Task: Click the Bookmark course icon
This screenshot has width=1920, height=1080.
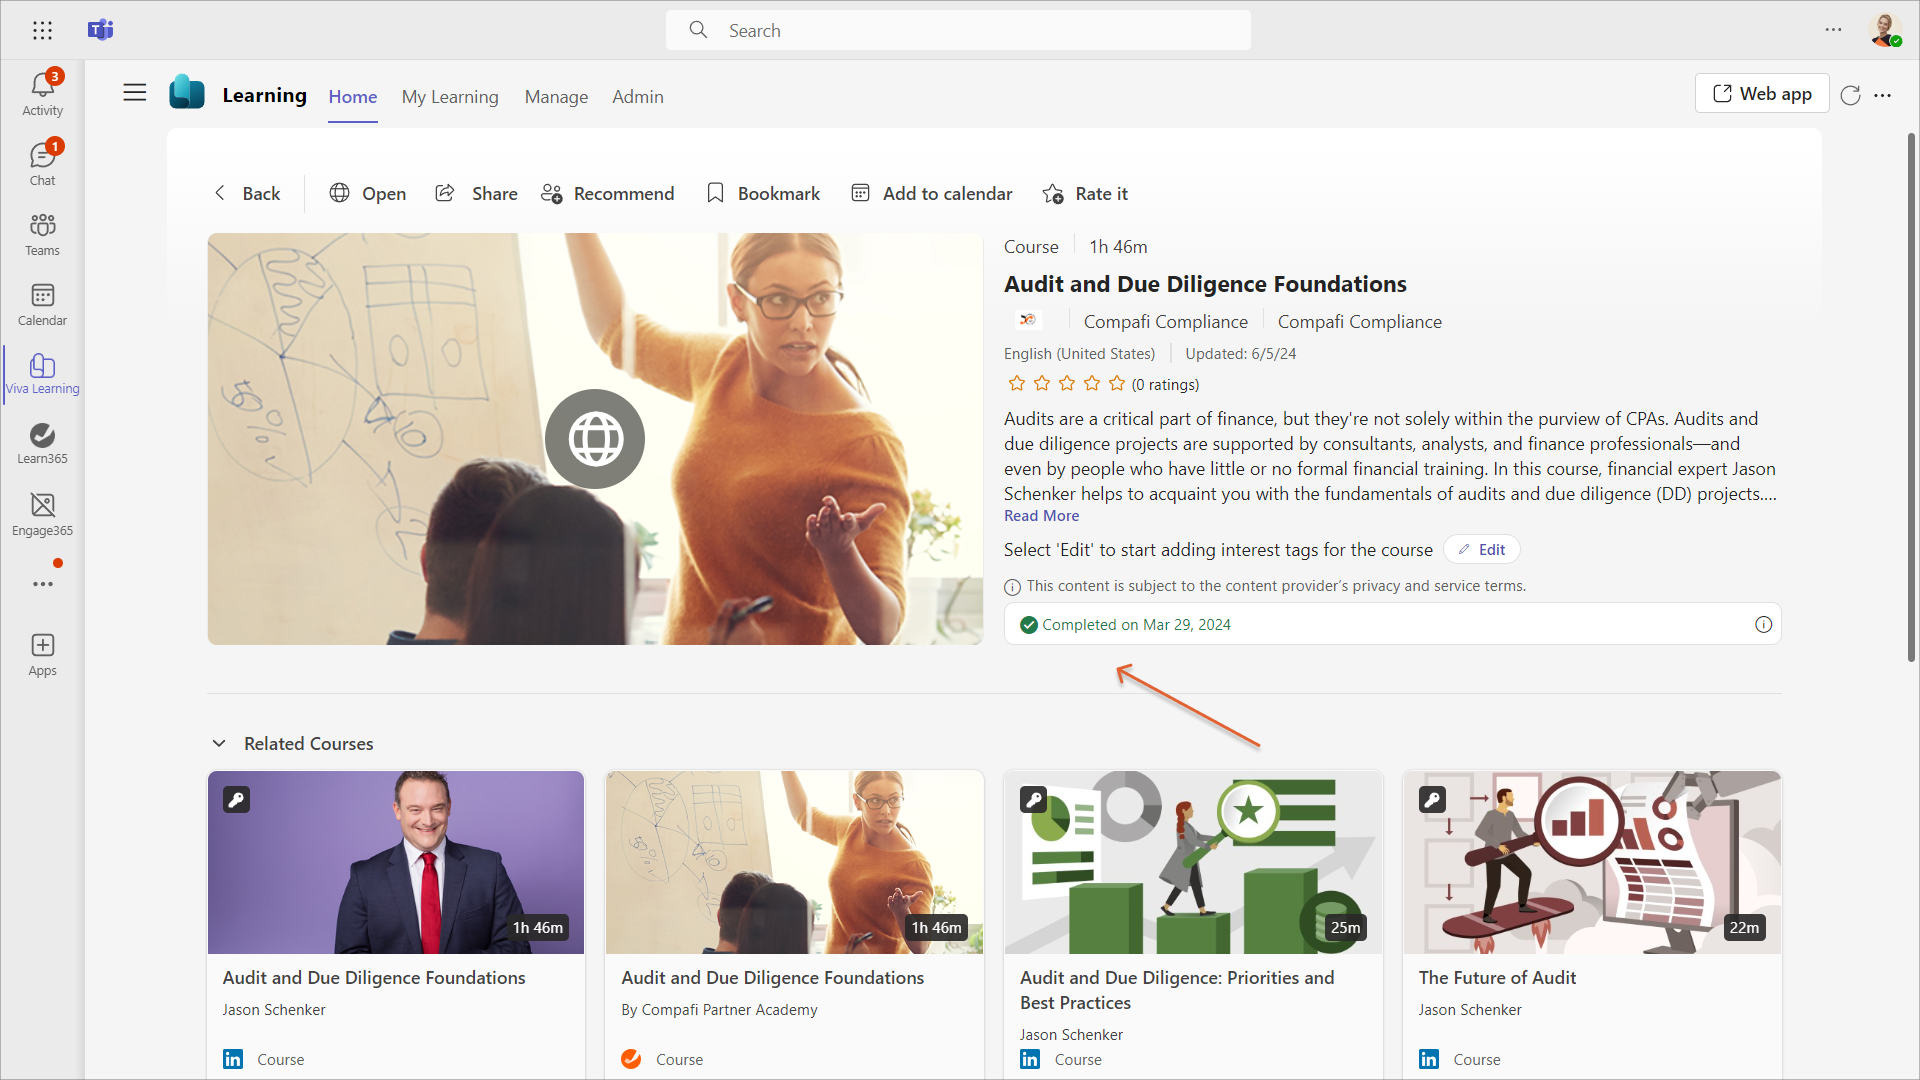Action: [x=715, y=193]
